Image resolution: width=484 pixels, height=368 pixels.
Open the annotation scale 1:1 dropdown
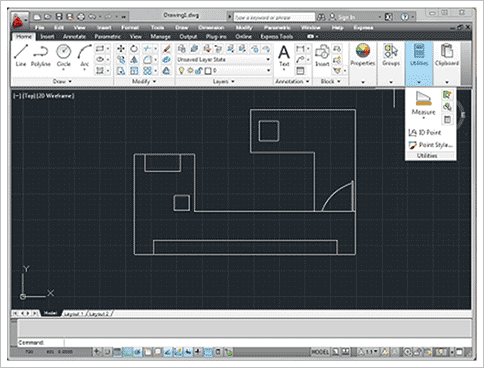[372, 352]
